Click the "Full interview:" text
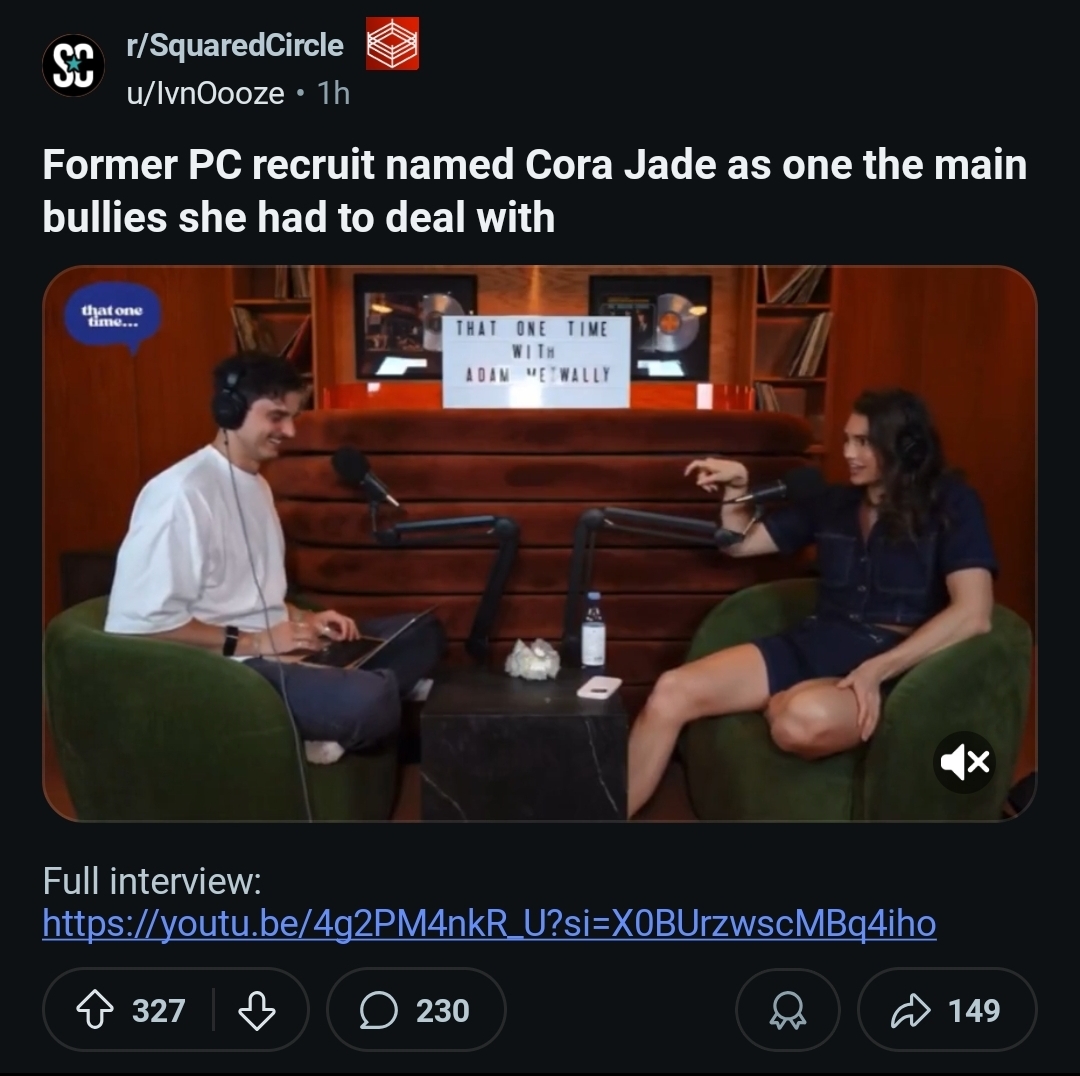Screen dimensions: 1080x1076 [152, 880]
